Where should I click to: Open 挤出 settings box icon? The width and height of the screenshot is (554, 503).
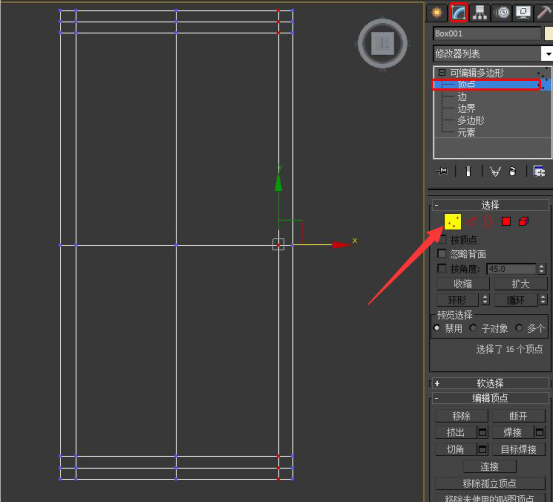pos(482,432)
